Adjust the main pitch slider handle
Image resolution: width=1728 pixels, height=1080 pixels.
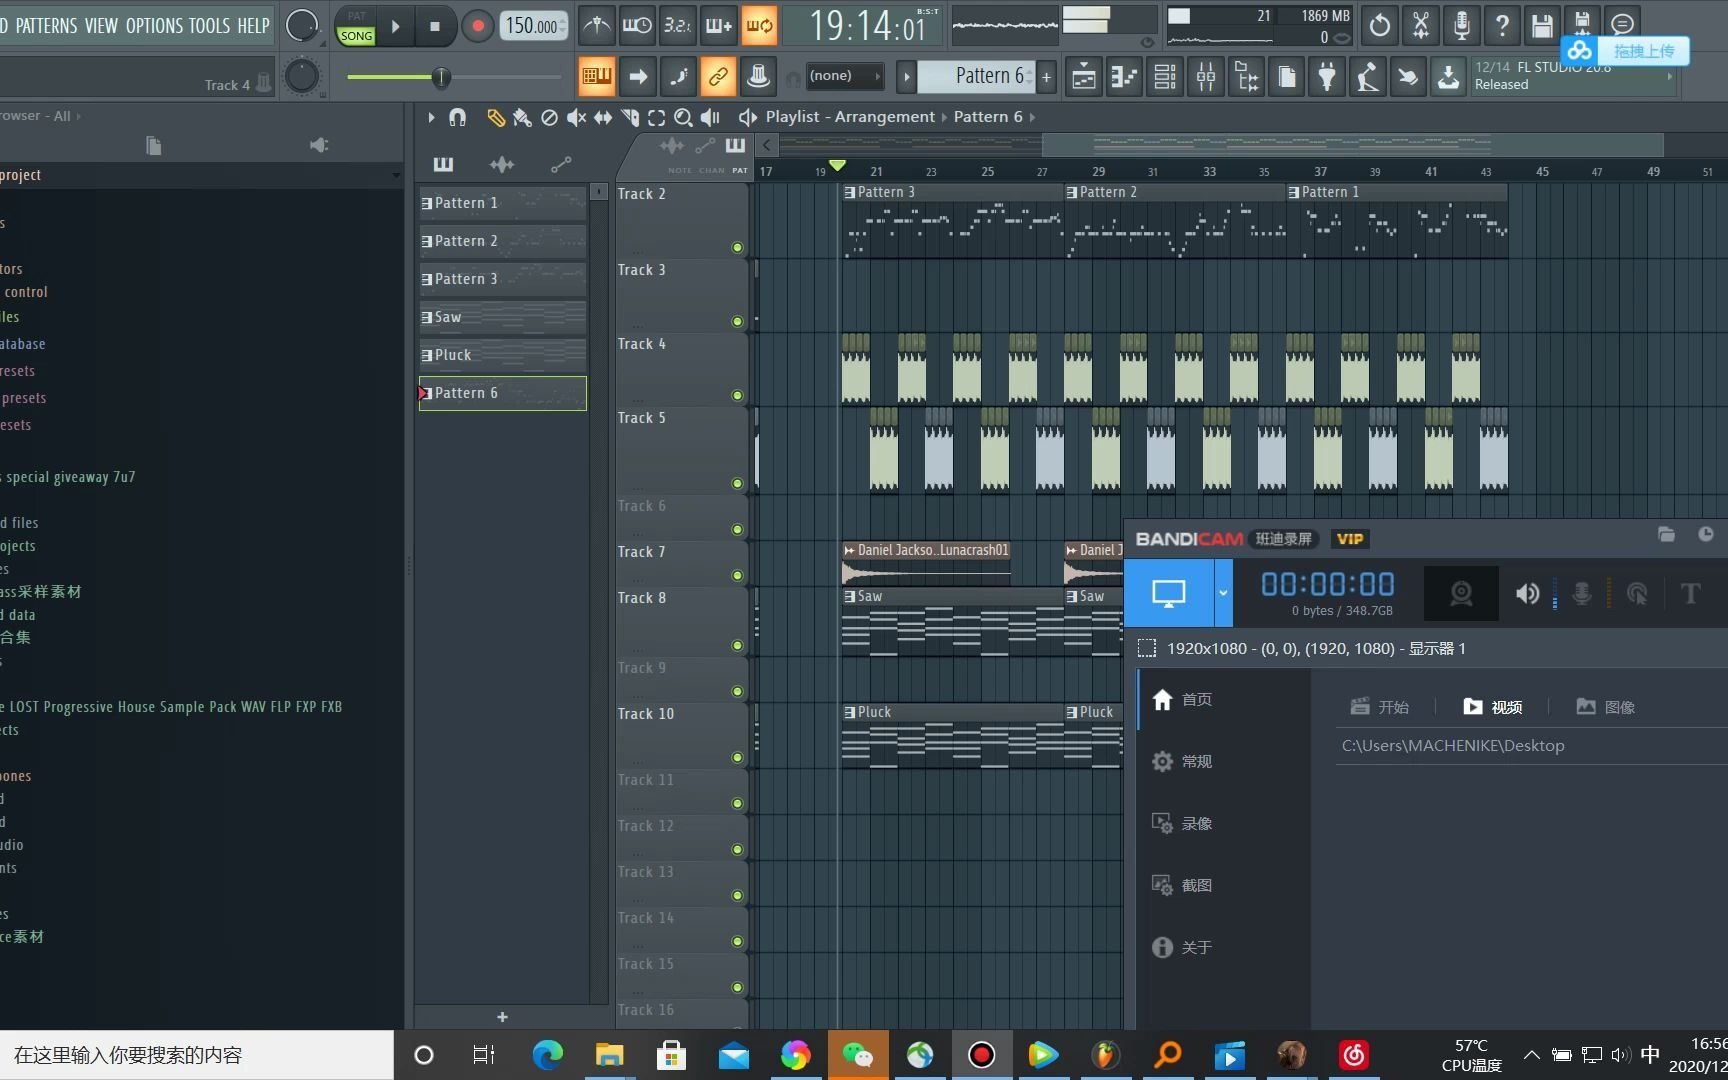441,77
